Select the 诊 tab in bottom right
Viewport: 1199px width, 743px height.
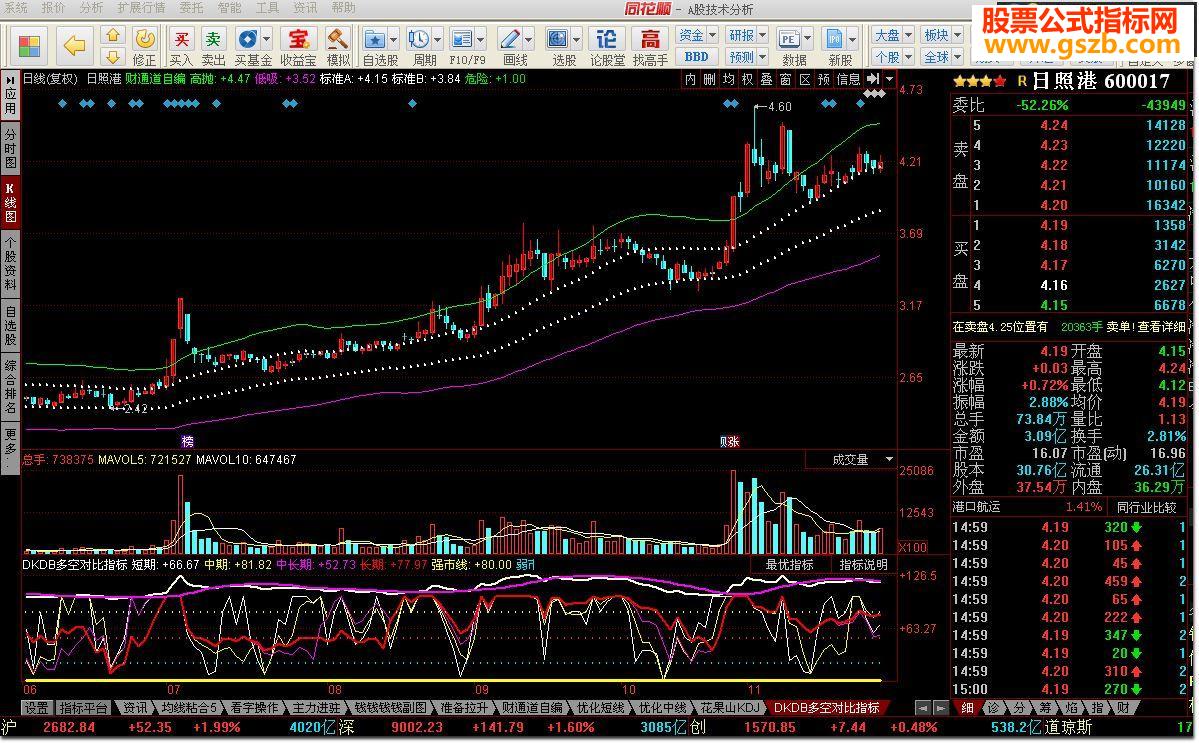[x=993, y=708]
